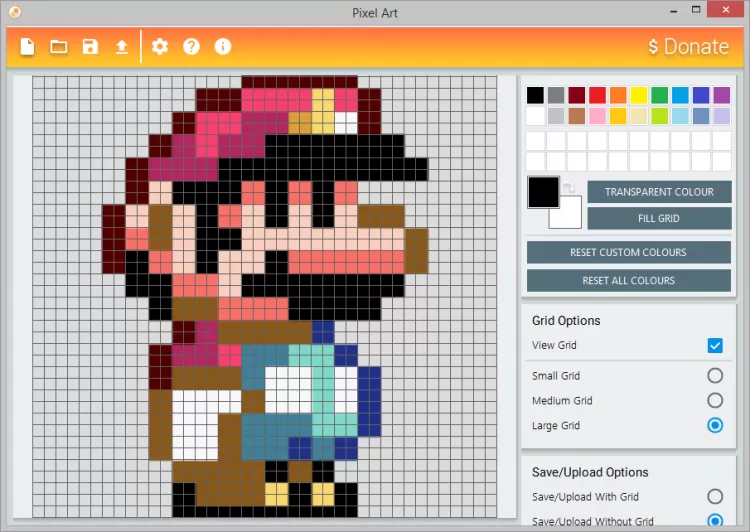Click the black primary colour box

(543, 192)
